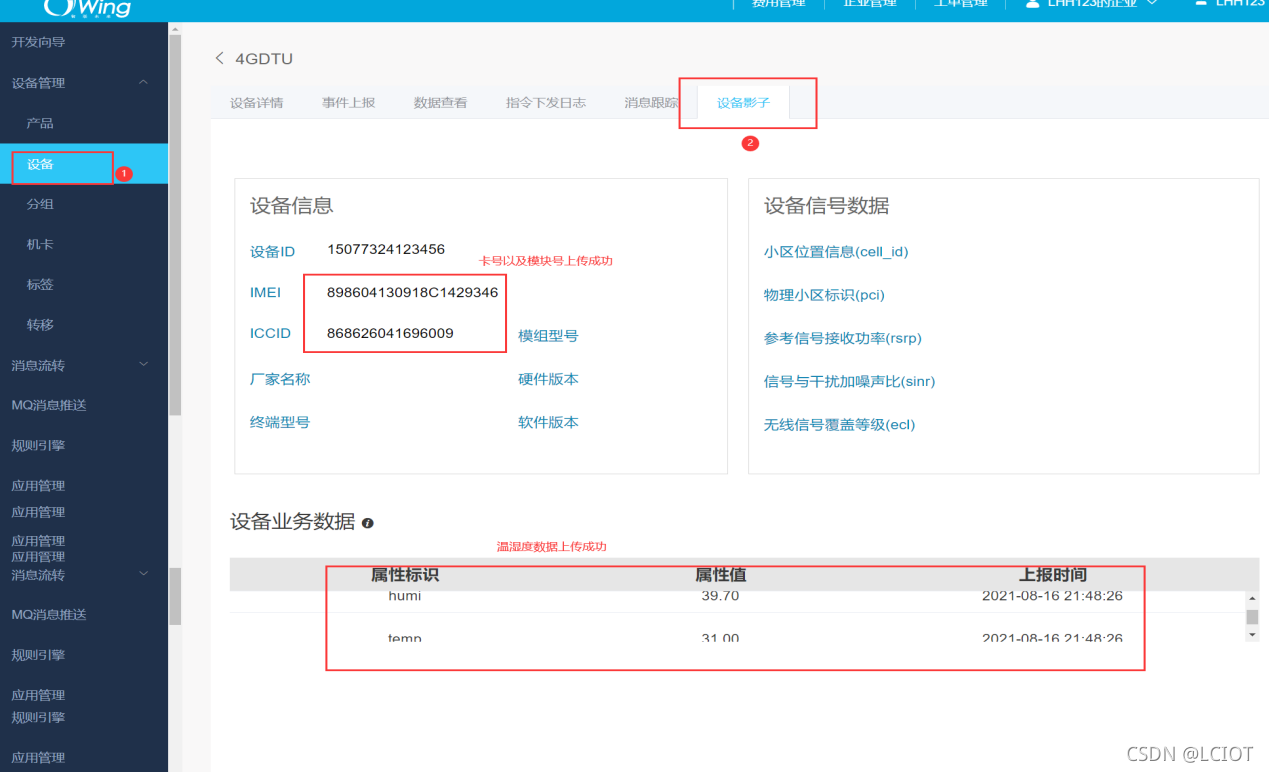
Task: Select the 设备影子 tab
Action: coord(744,103)
